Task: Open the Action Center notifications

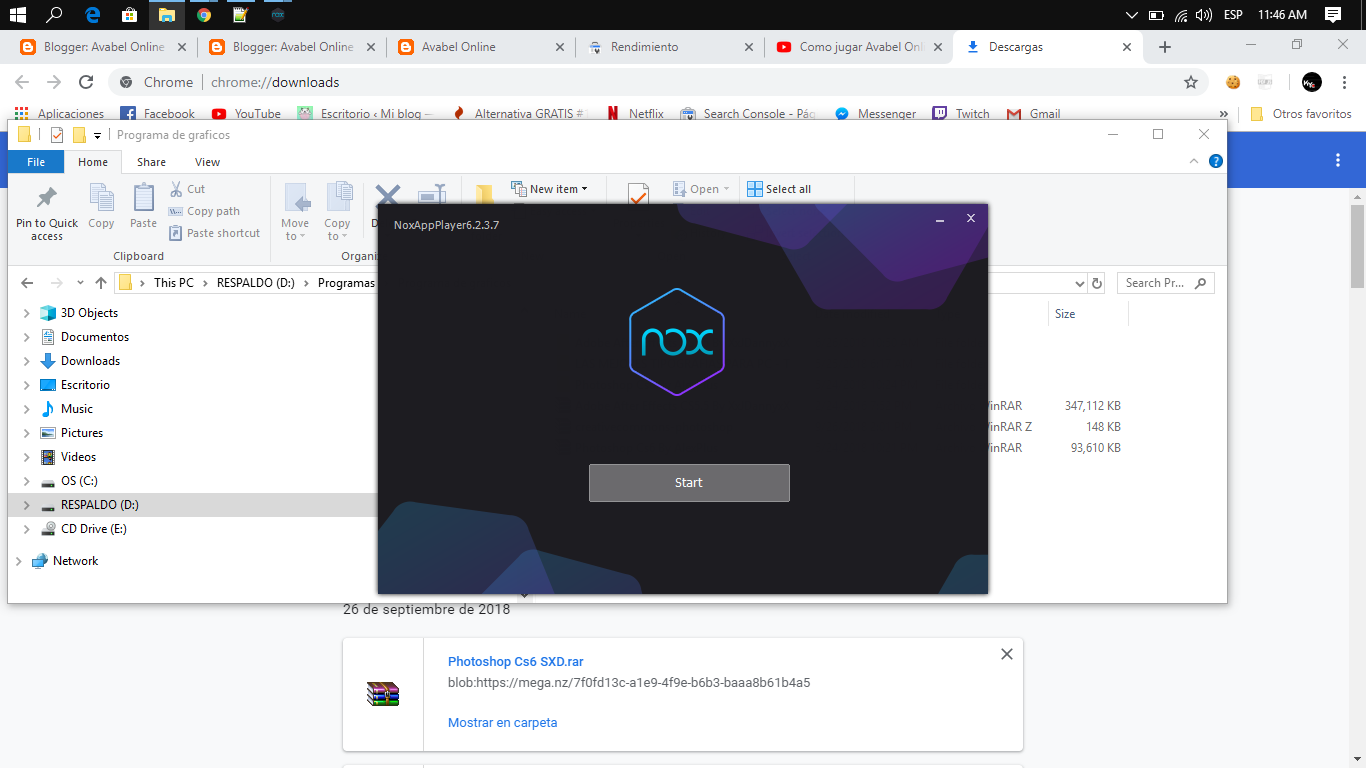Action: (1332, 15)
